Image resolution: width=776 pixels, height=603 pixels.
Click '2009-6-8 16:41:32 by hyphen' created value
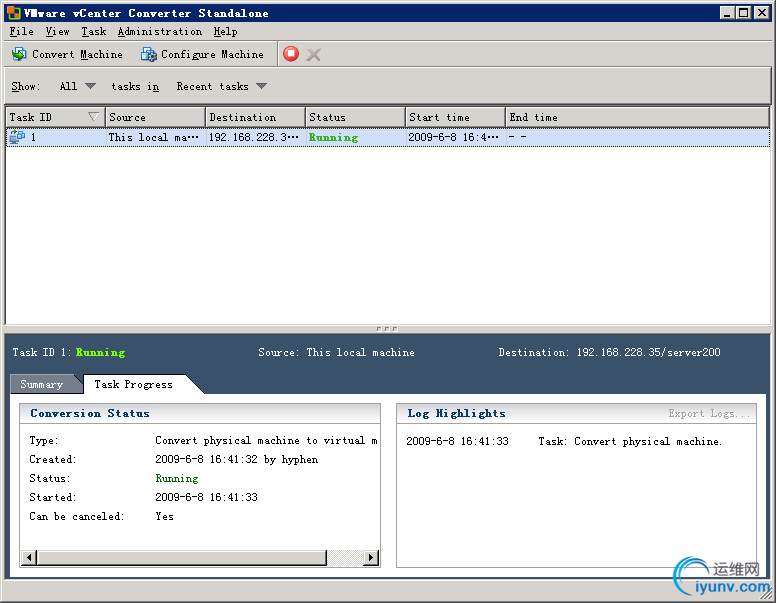(237, 459)
